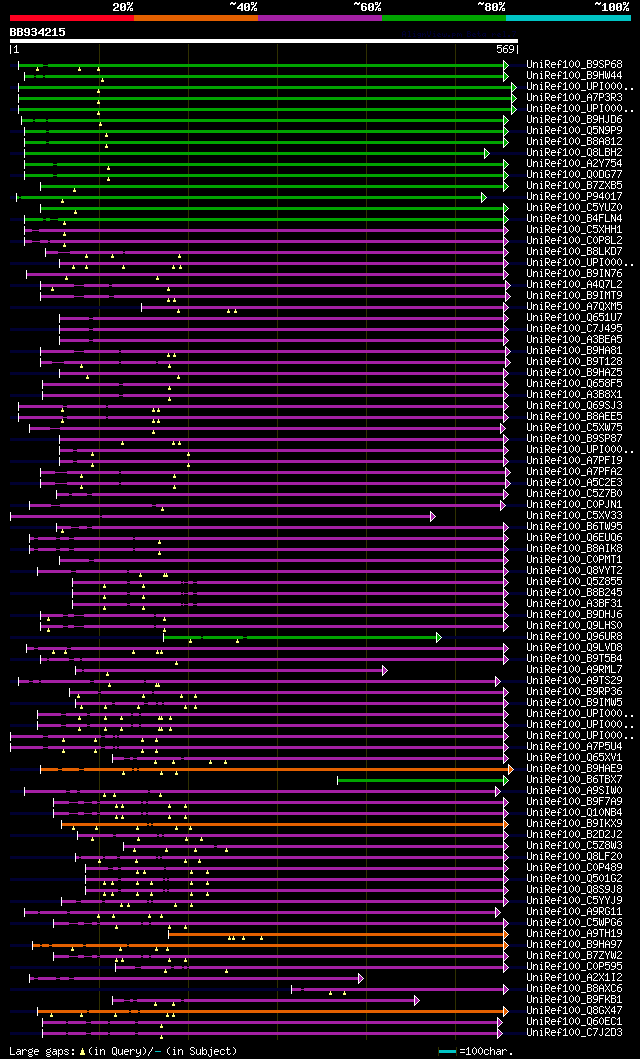The height and width of the screenshot is (1059, 640).
Task: Click the white BB934215 query bar
Action: pyautogui.click(x=263, y=41)
